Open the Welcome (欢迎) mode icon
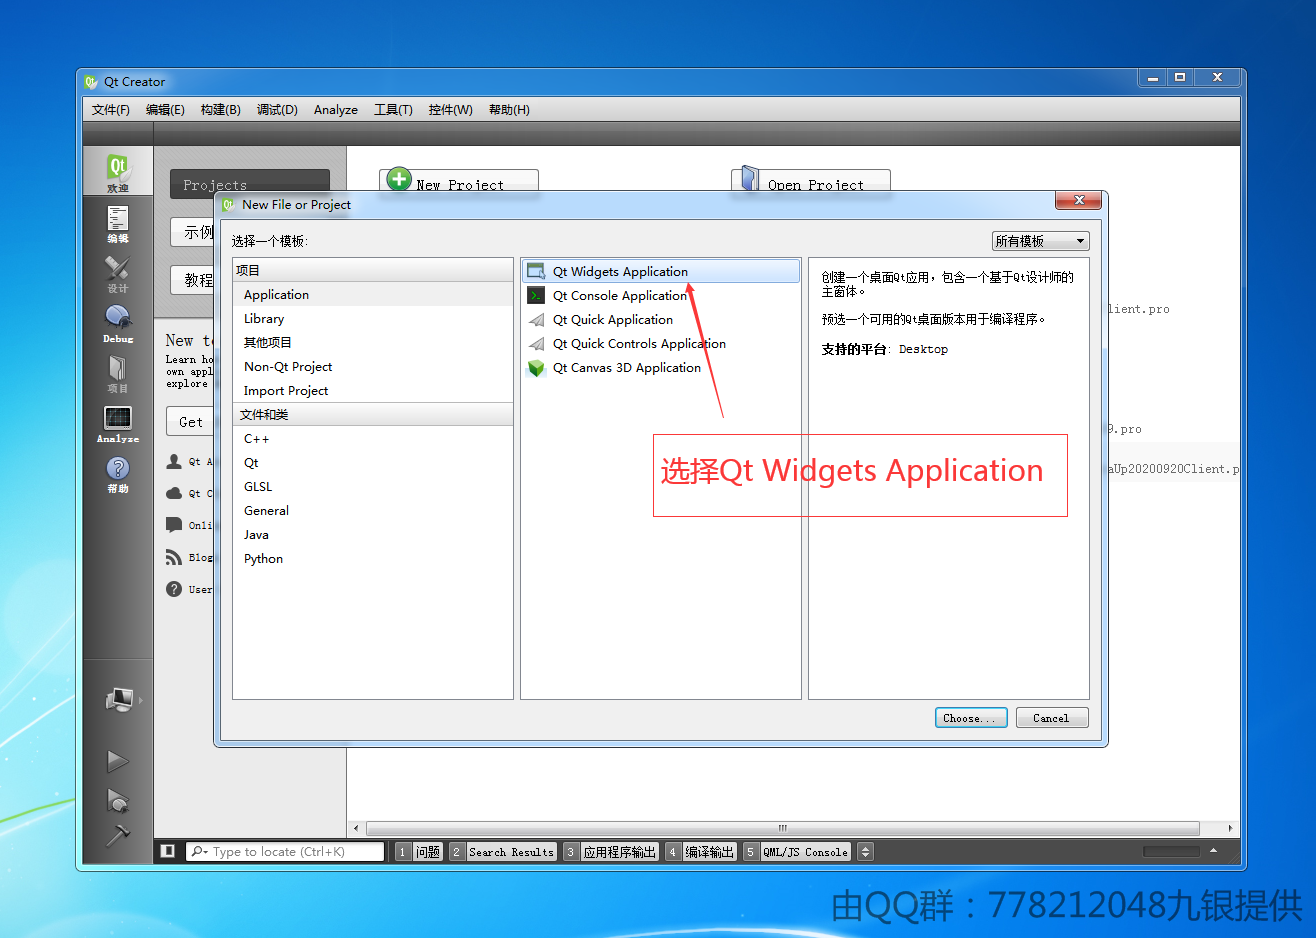This screenshot has width=1316, height=938. click(x=118, y=171)
